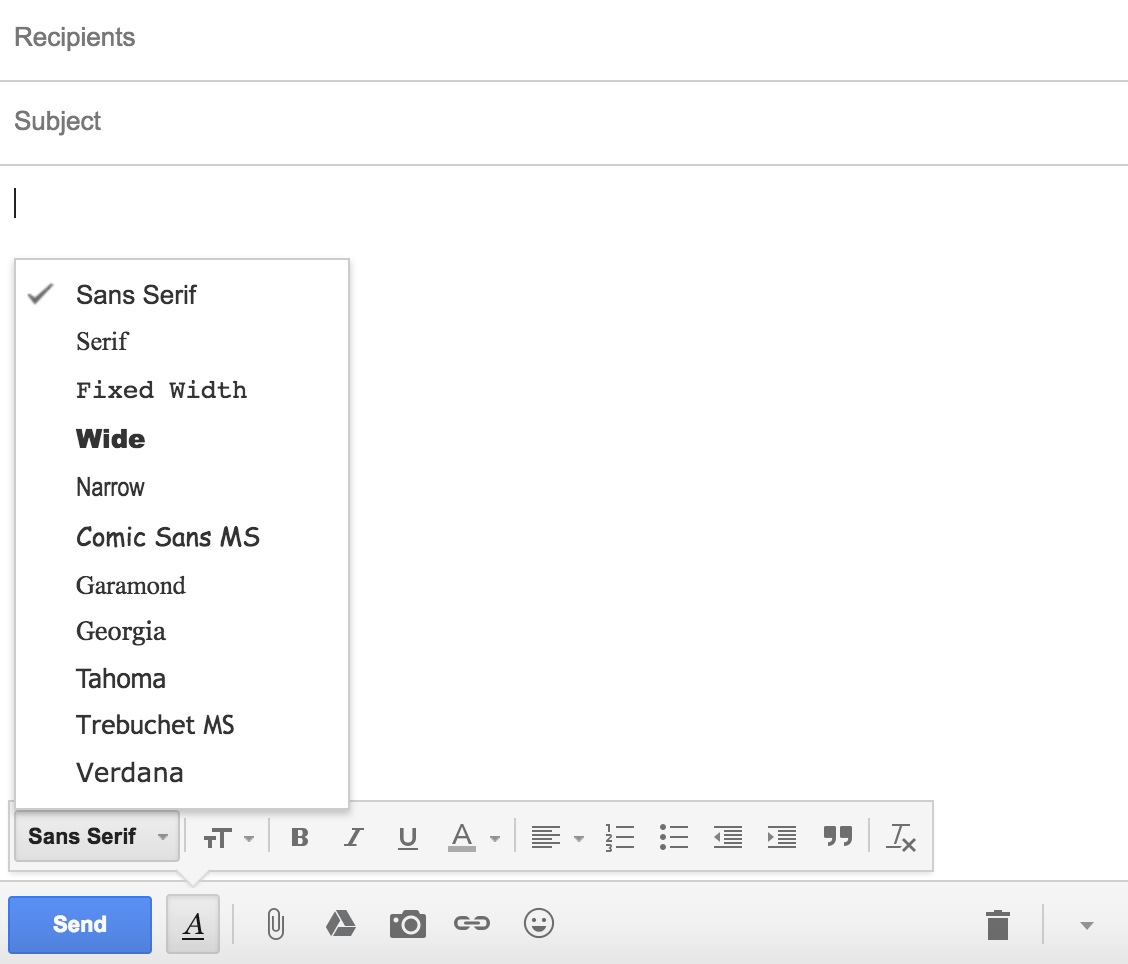
Task: Click the blue Send button
Action: pyautogui.click(x=80, y=924)
